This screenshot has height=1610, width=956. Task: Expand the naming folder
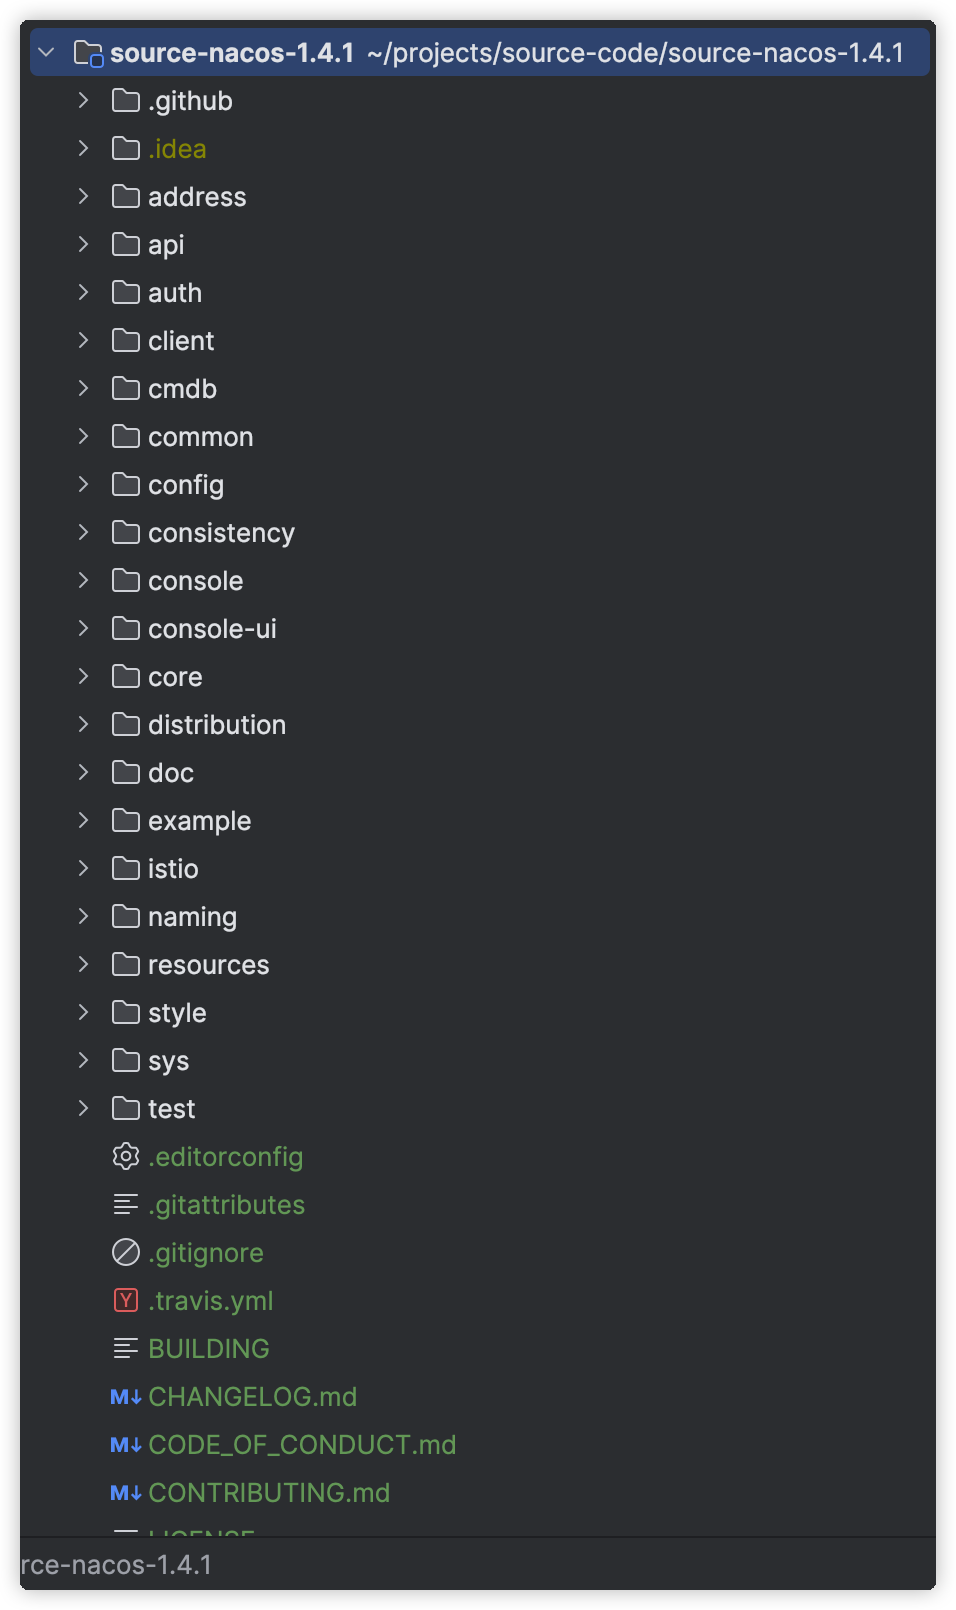tap(83, 916)
